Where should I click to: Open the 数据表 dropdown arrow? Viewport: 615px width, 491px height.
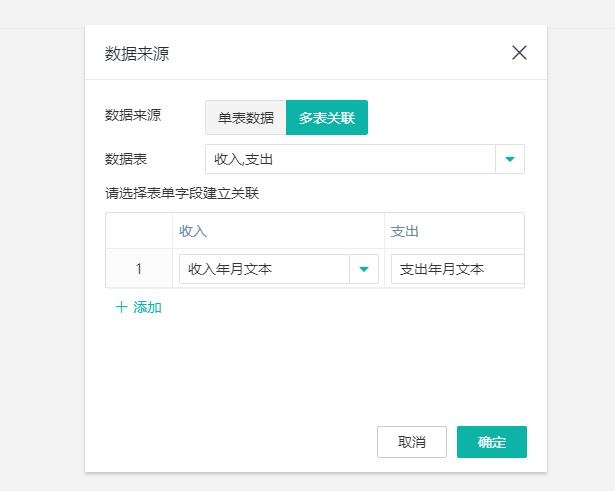(x=510, y=159)
